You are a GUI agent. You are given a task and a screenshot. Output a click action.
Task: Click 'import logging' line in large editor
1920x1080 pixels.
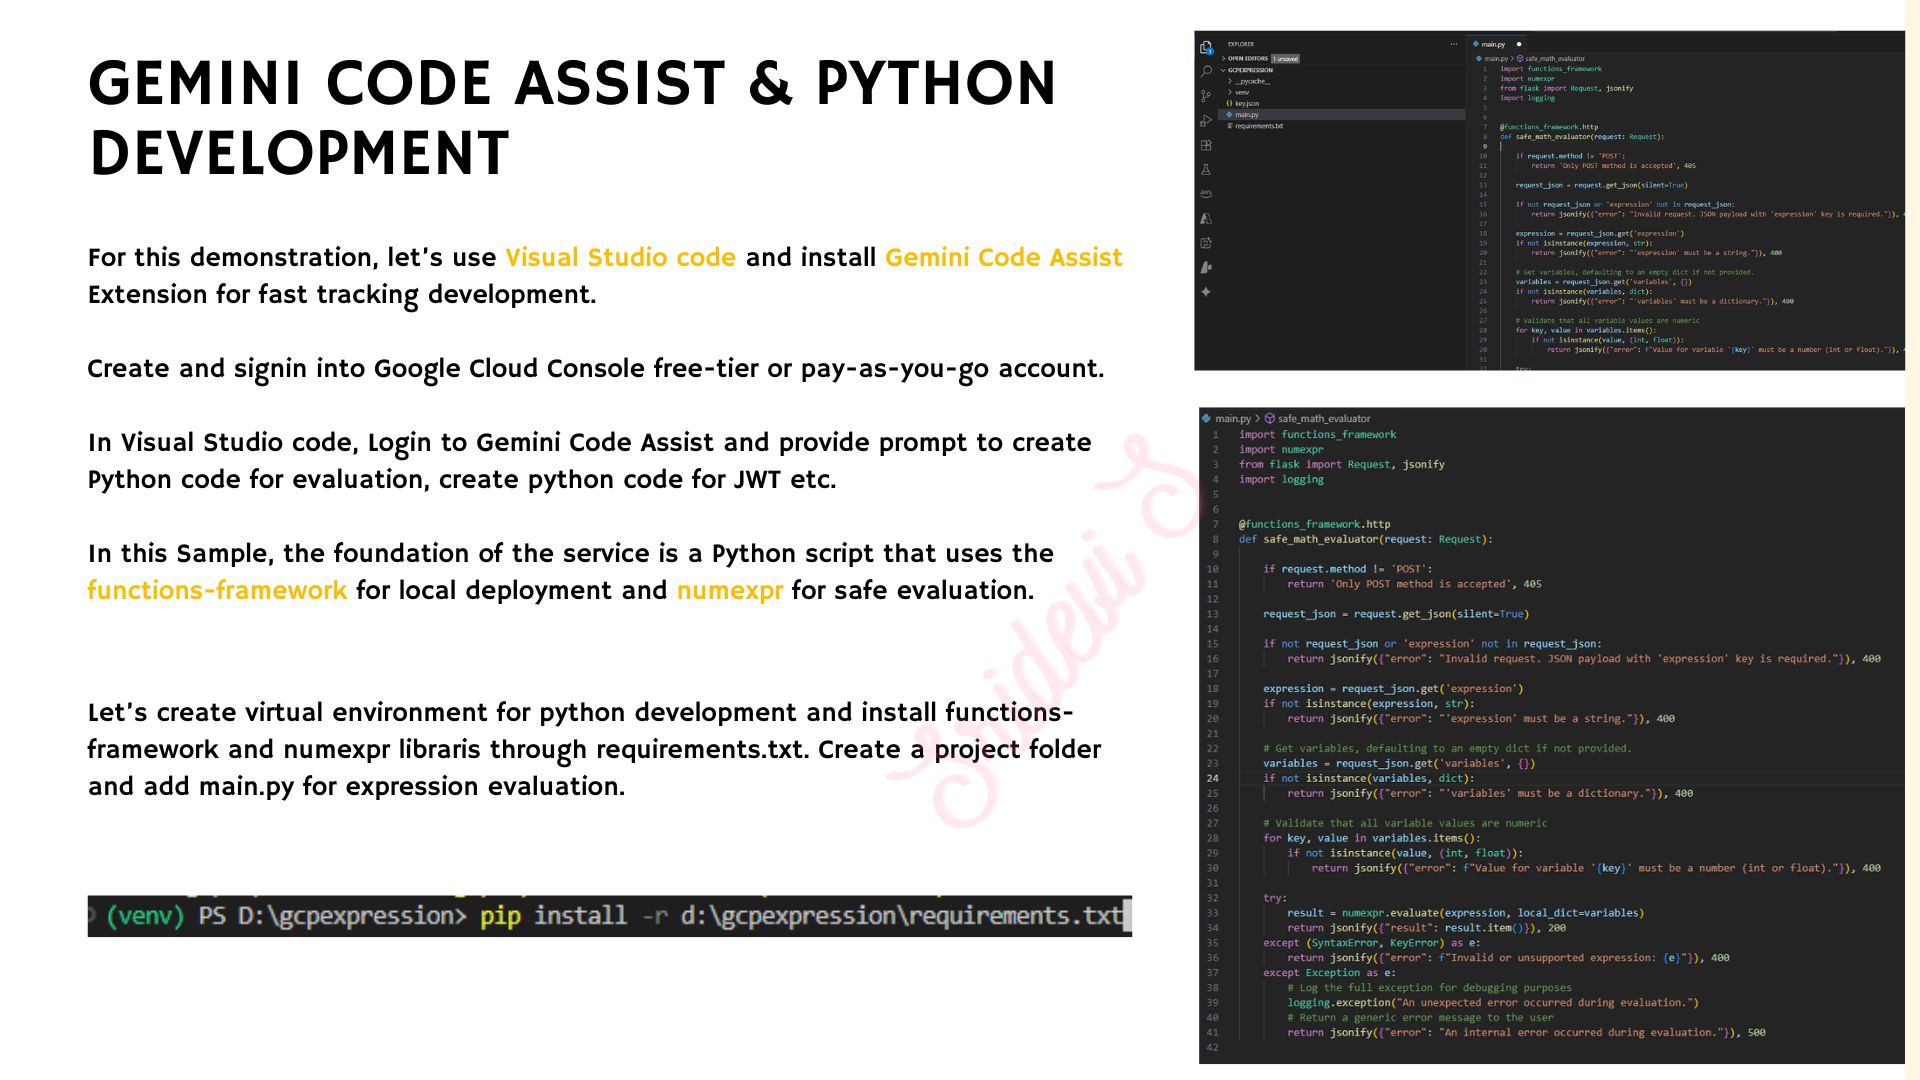(1281, 479)
